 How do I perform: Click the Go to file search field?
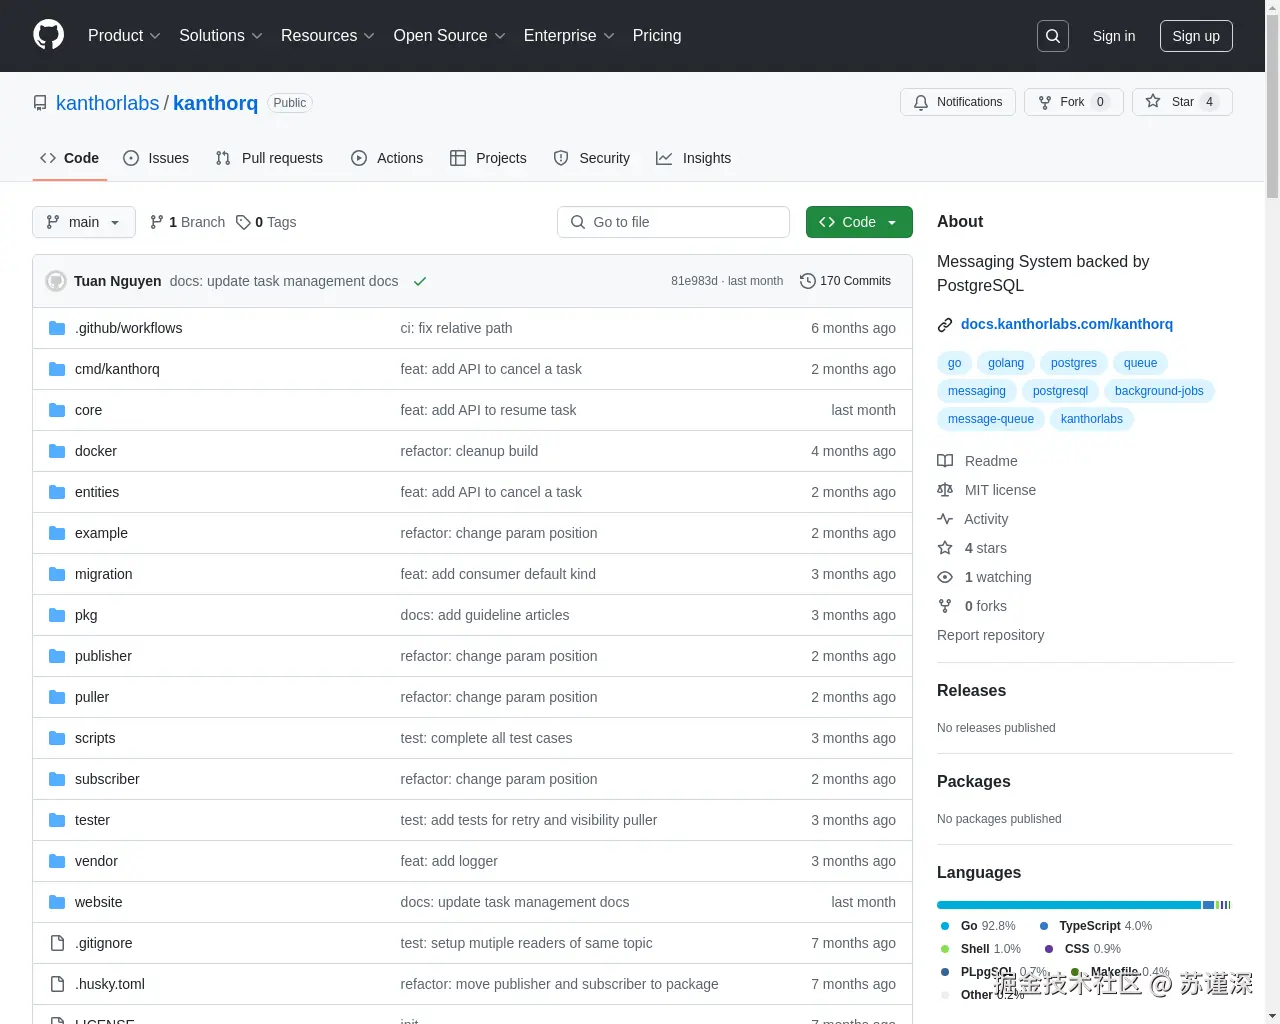coord(673,222)
